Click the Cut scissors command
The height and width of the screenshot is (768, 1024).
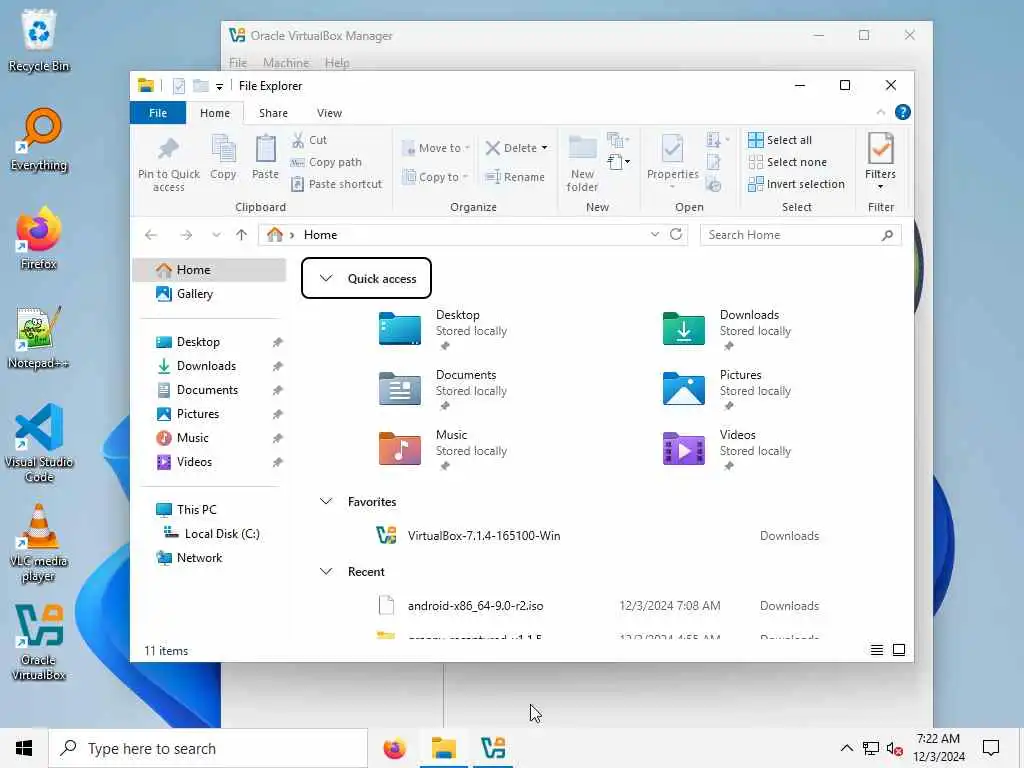(x=309, y=140)
